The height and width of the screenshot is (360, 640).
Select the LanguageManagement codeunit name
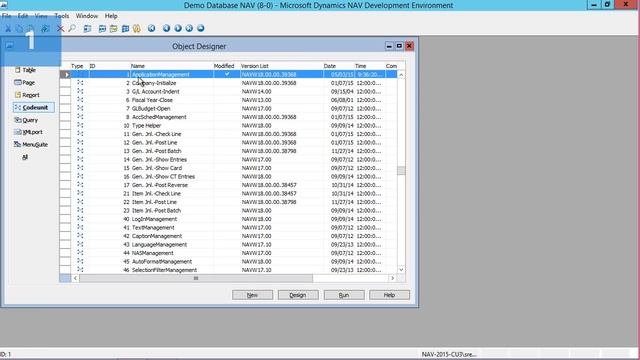click(159, 244)
